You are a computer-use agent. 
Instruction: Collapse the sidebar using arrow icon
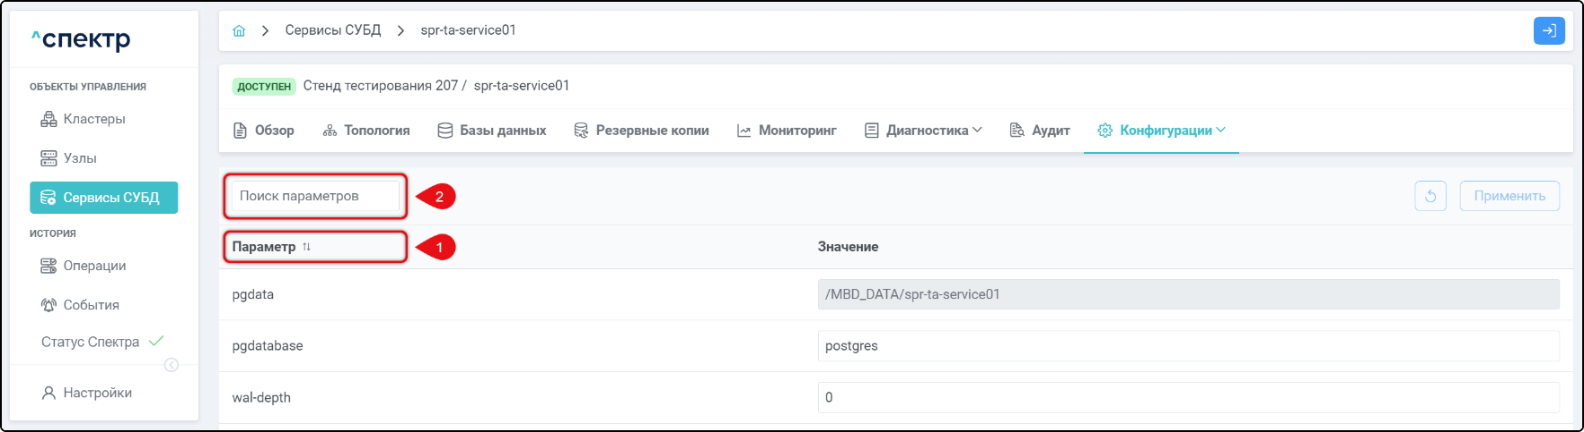171,365
